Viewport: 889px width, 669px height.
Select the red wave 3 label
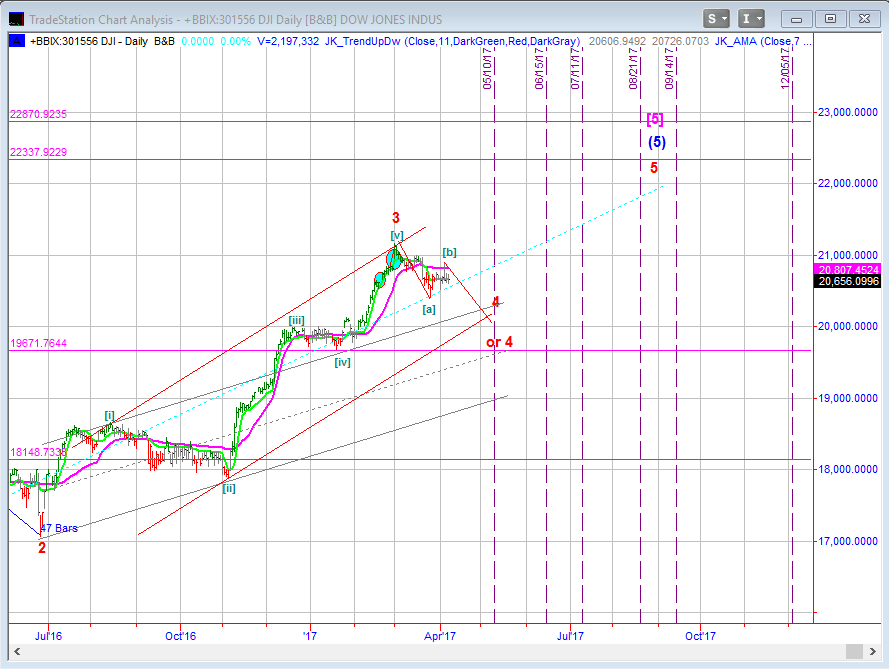[x=396, y=217]
